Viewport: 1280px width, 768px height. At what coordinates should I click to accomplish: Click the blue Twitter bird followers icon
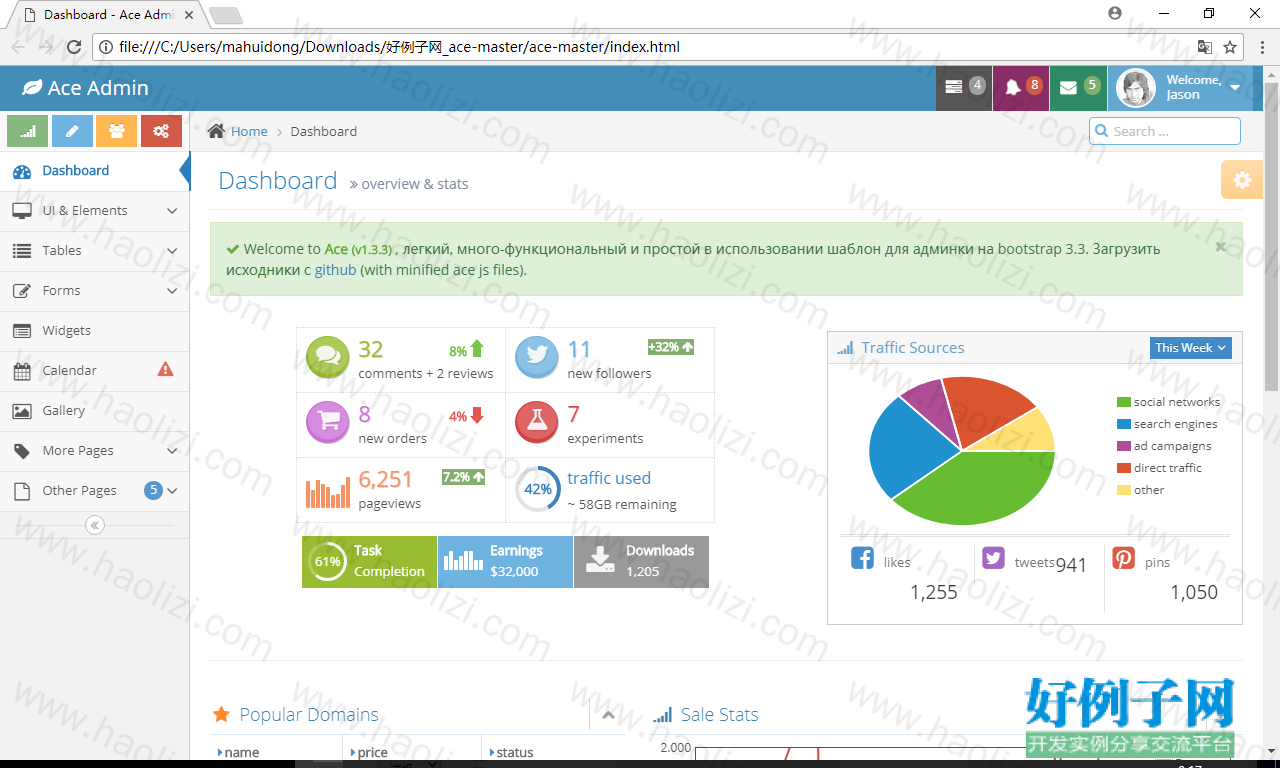coord(536,358)
